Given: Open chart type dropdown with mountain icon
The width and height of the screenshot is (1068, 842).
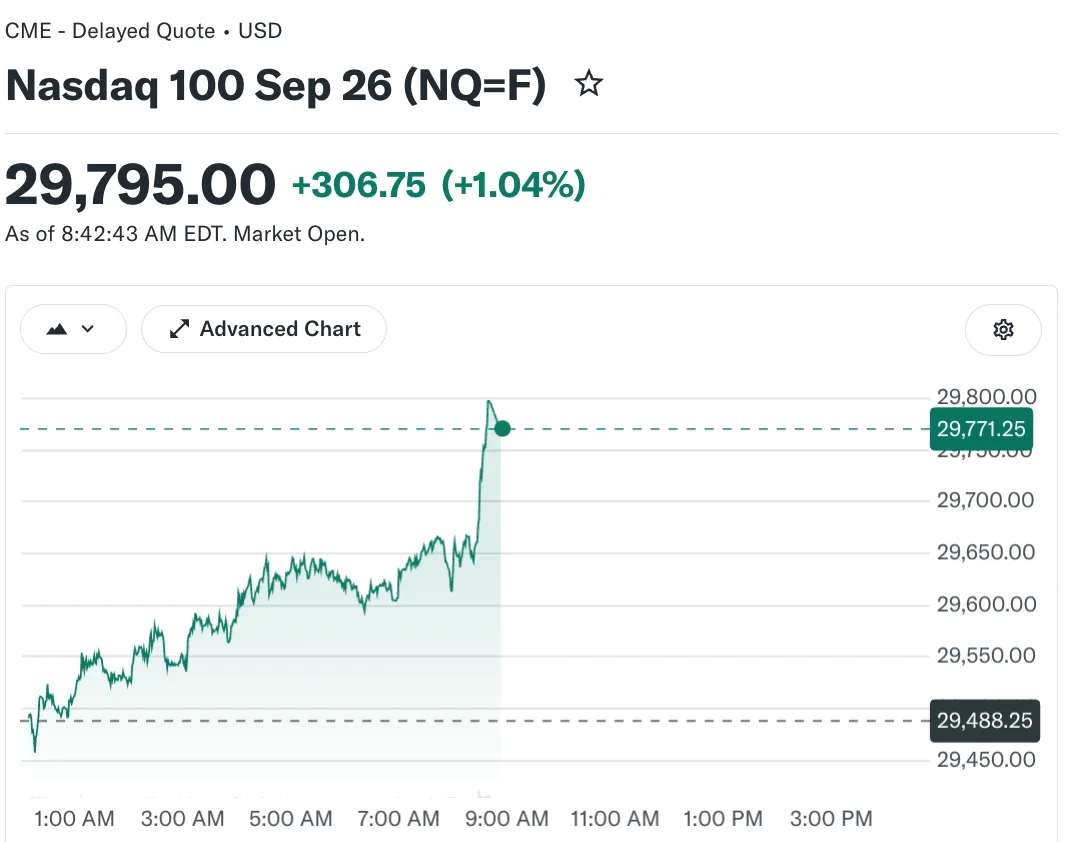Looking at the screenshot, I should tap(73, 329).
